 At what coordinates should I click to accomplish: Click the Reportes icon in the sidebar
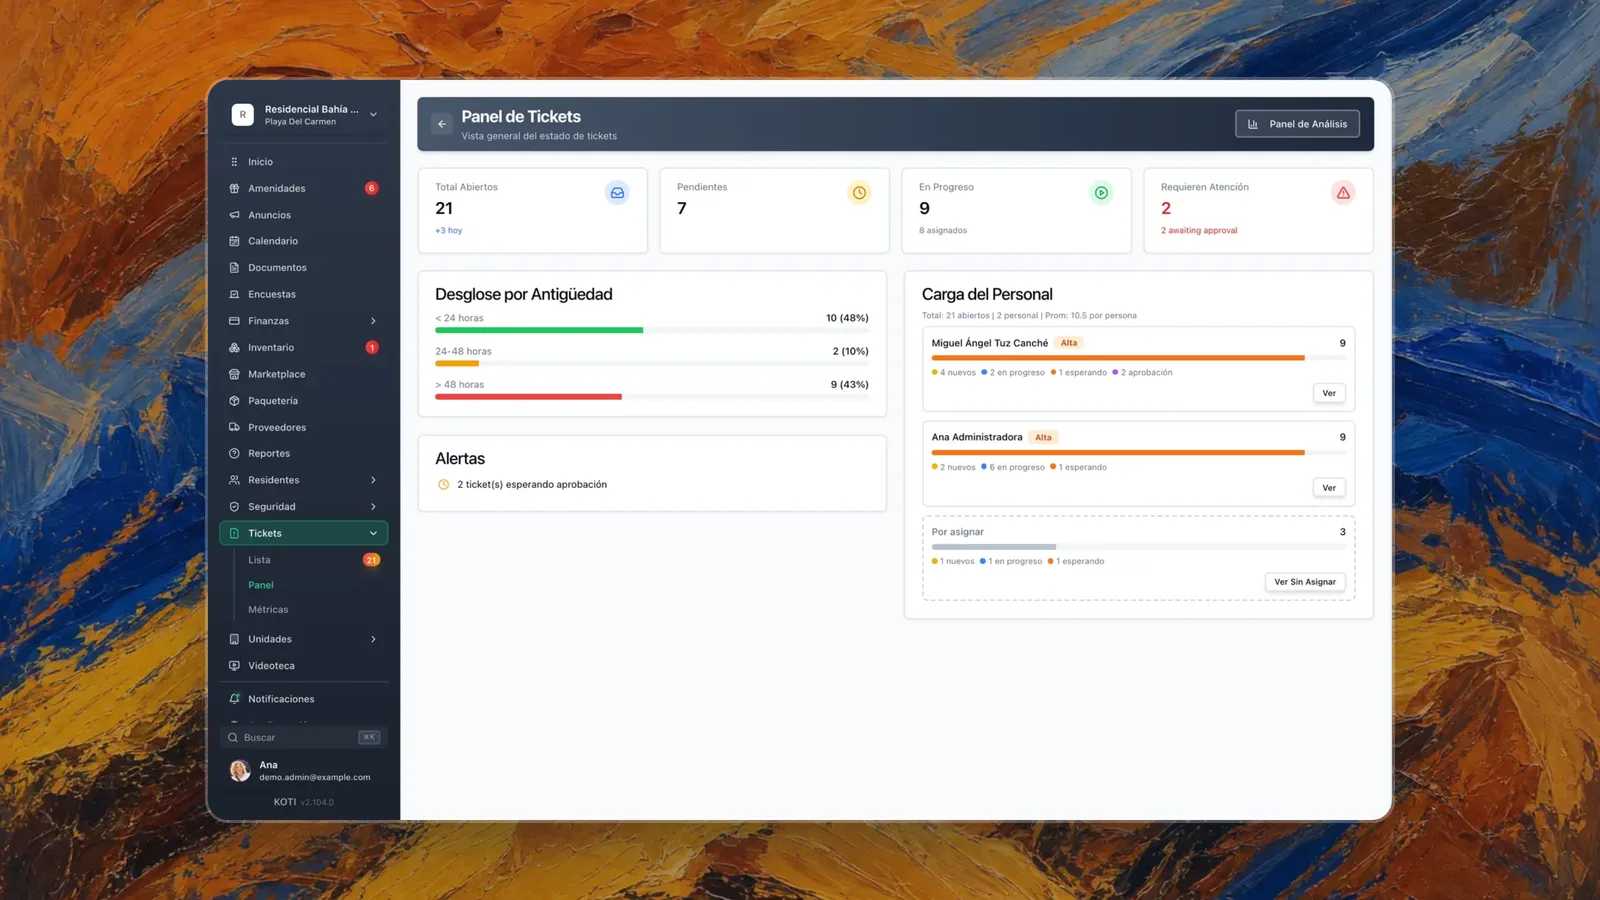234,453
